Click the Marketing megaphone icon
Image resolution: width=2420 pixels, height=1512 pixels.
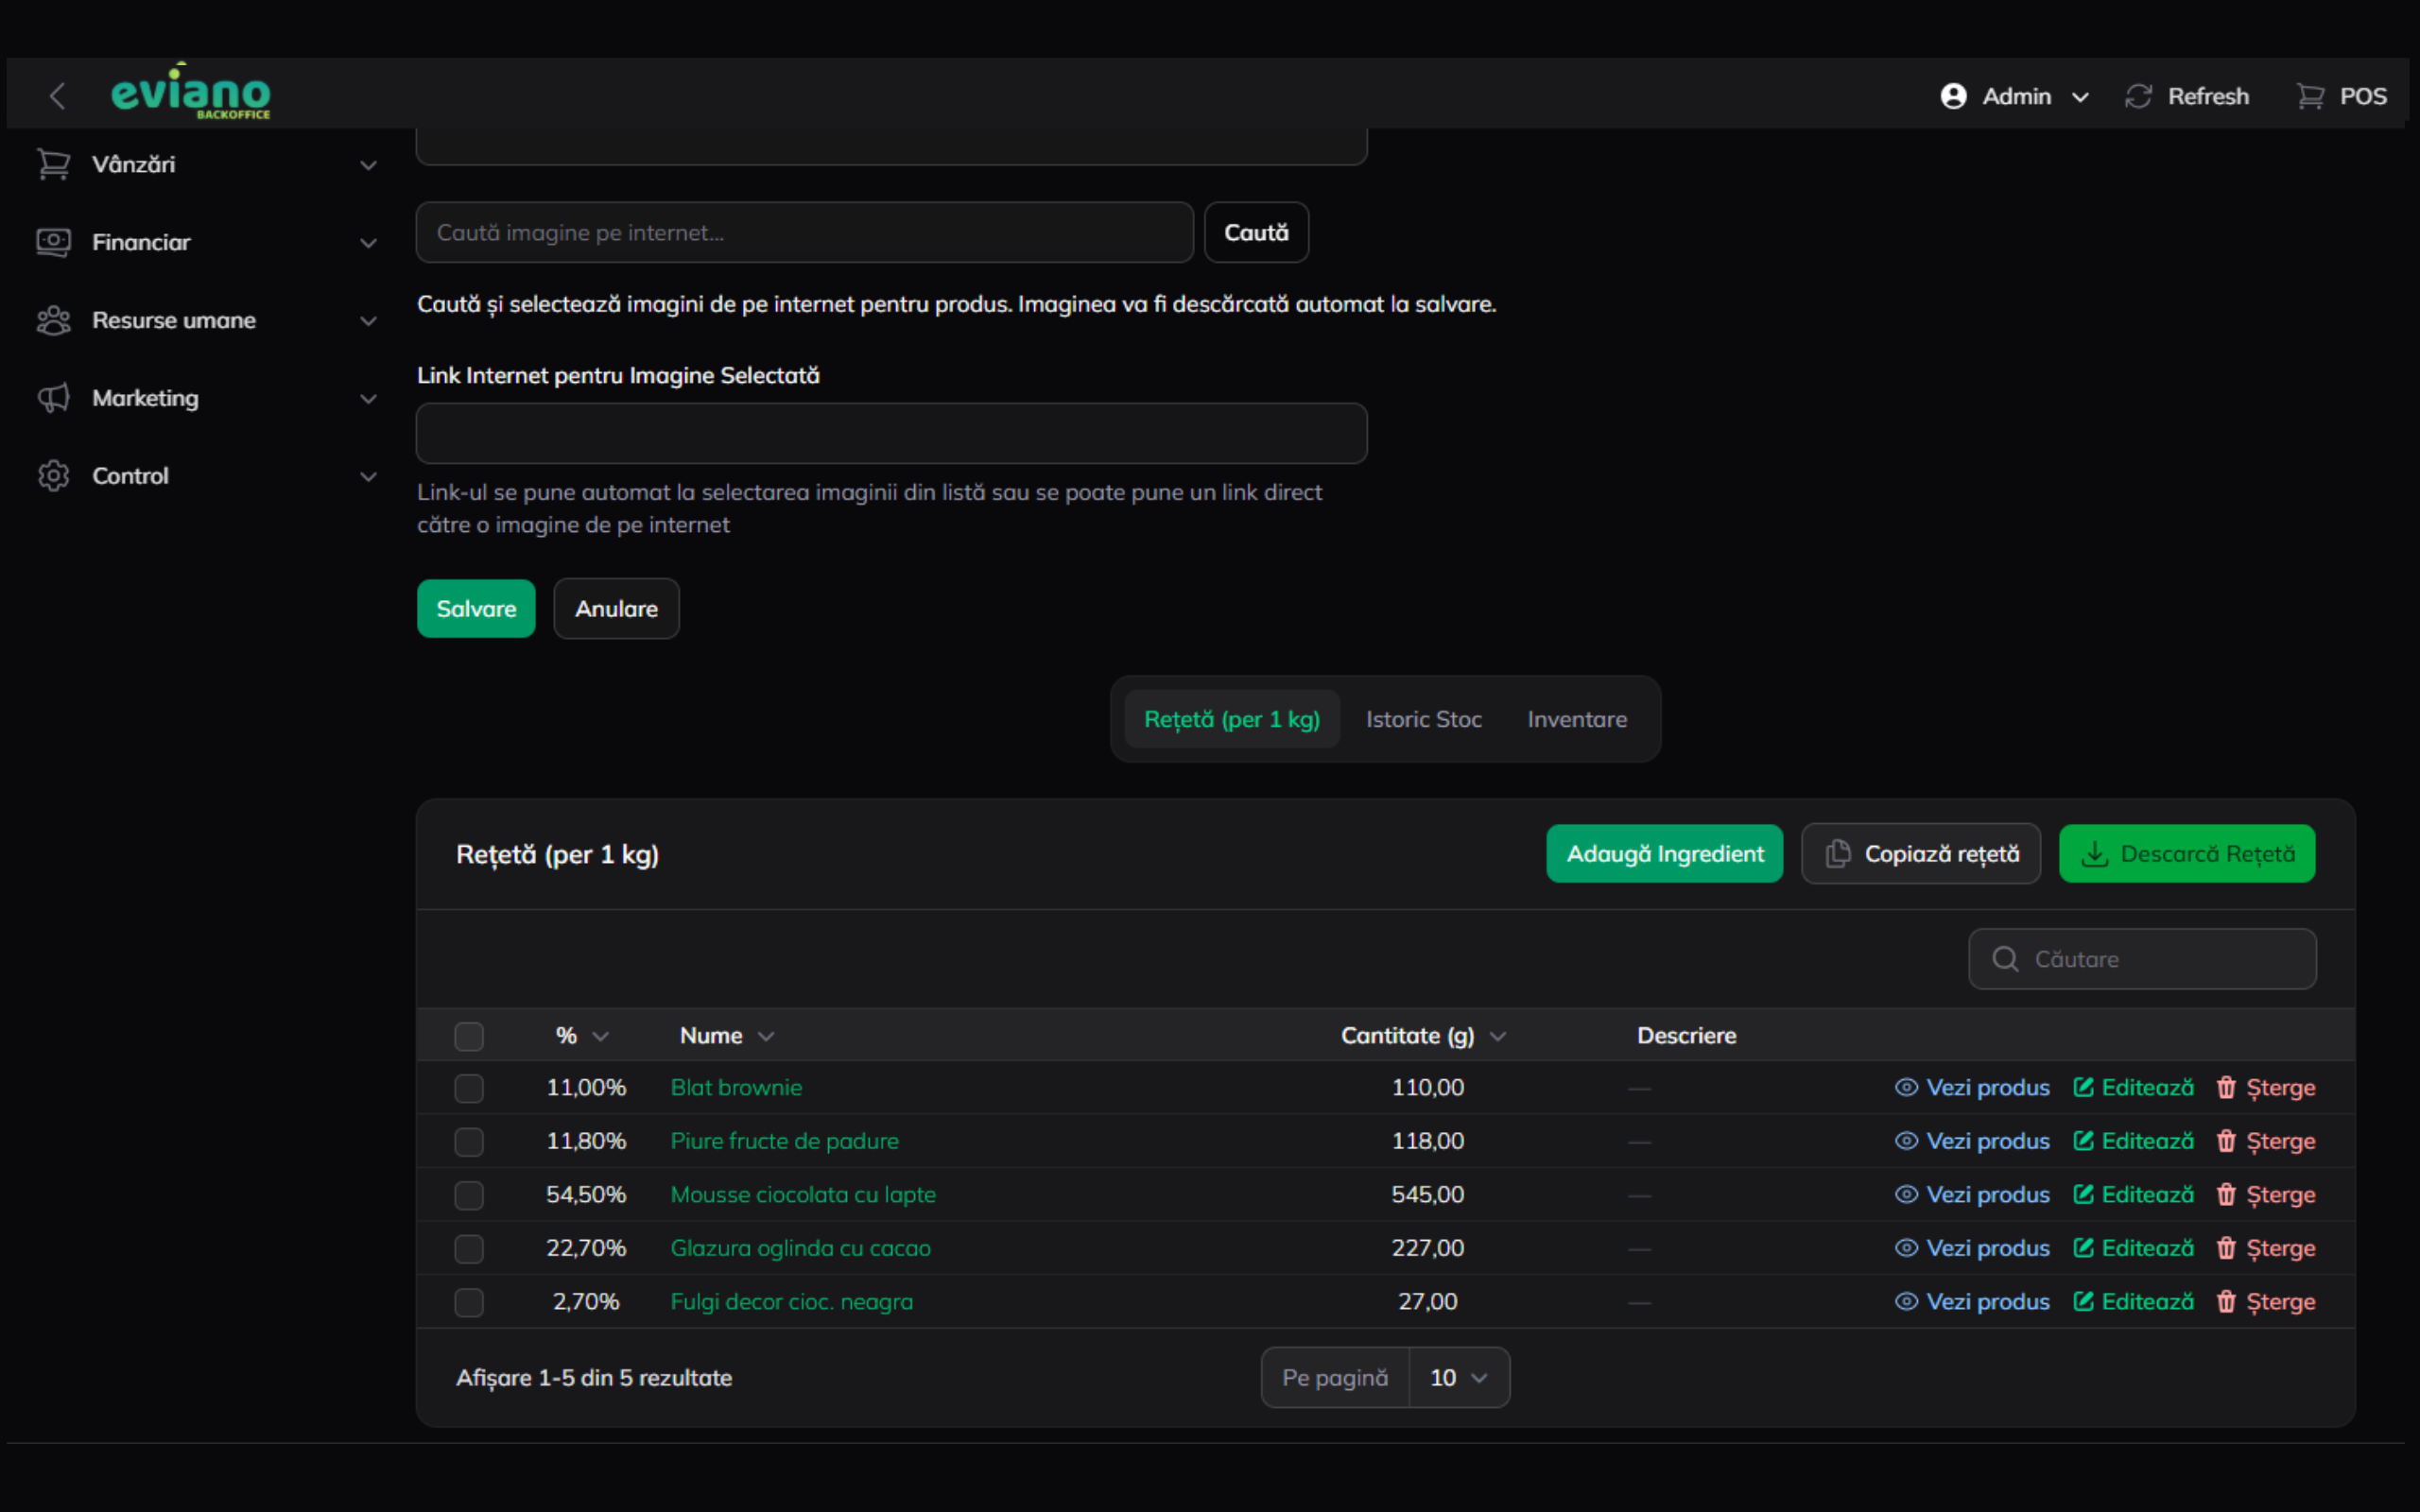click(x=54, y=398)
